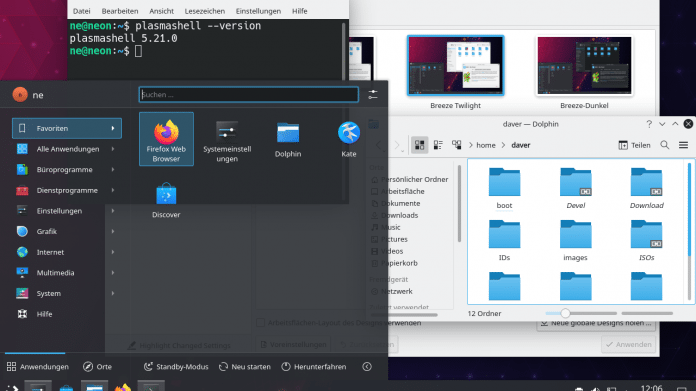Open the IDs folder

504,240
